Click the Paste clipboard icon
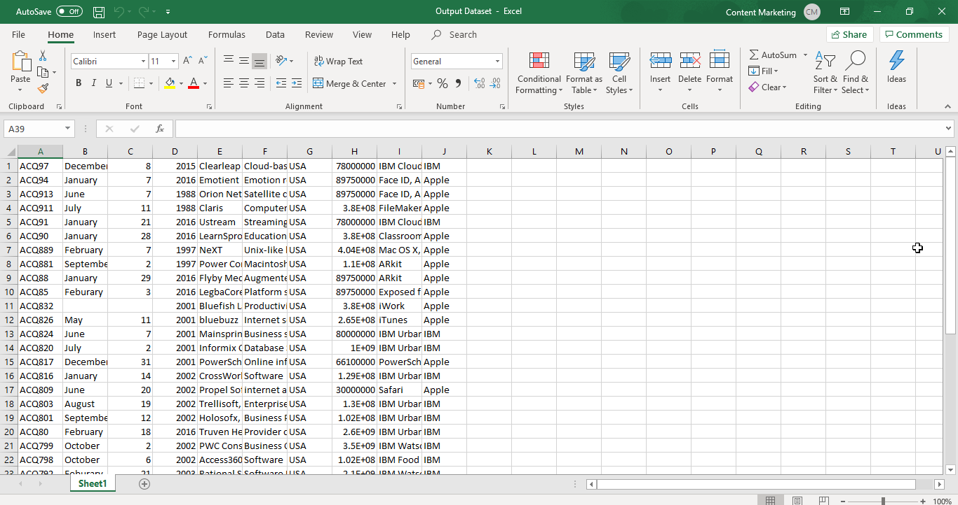958x505 pixels. click(x=20, y=62)
